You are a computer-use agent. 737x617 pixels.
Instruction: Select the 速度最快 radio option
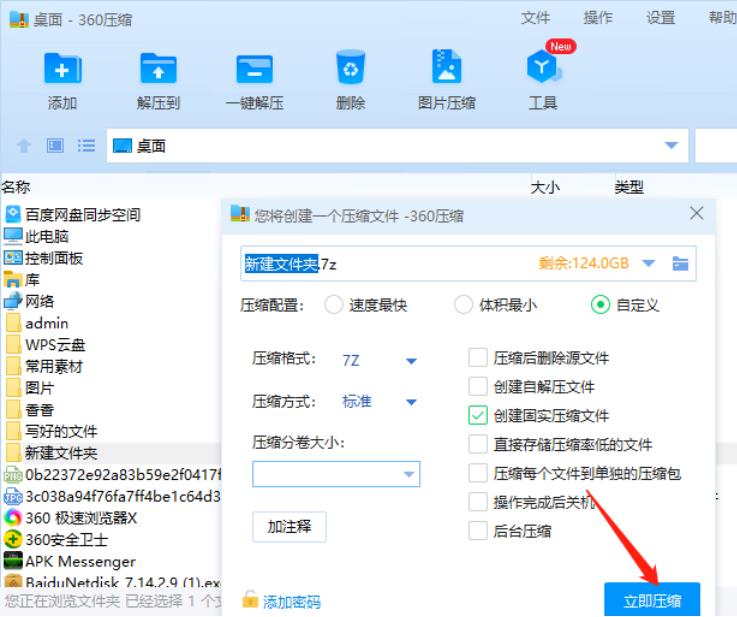pos(334,306)
